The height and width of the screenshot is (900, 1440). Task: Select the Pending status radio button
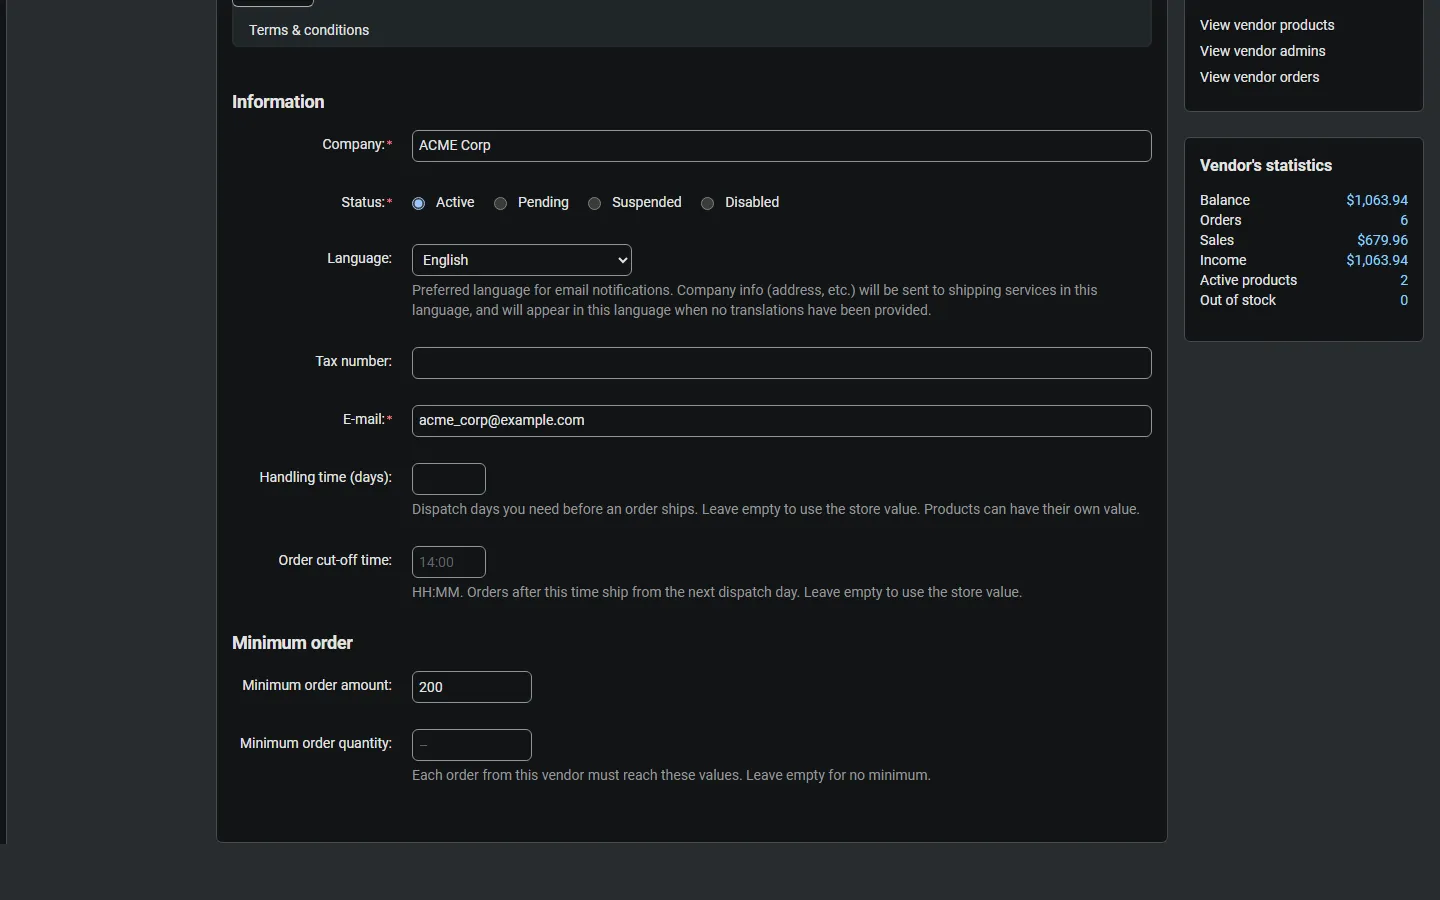(x=501, y=203)
